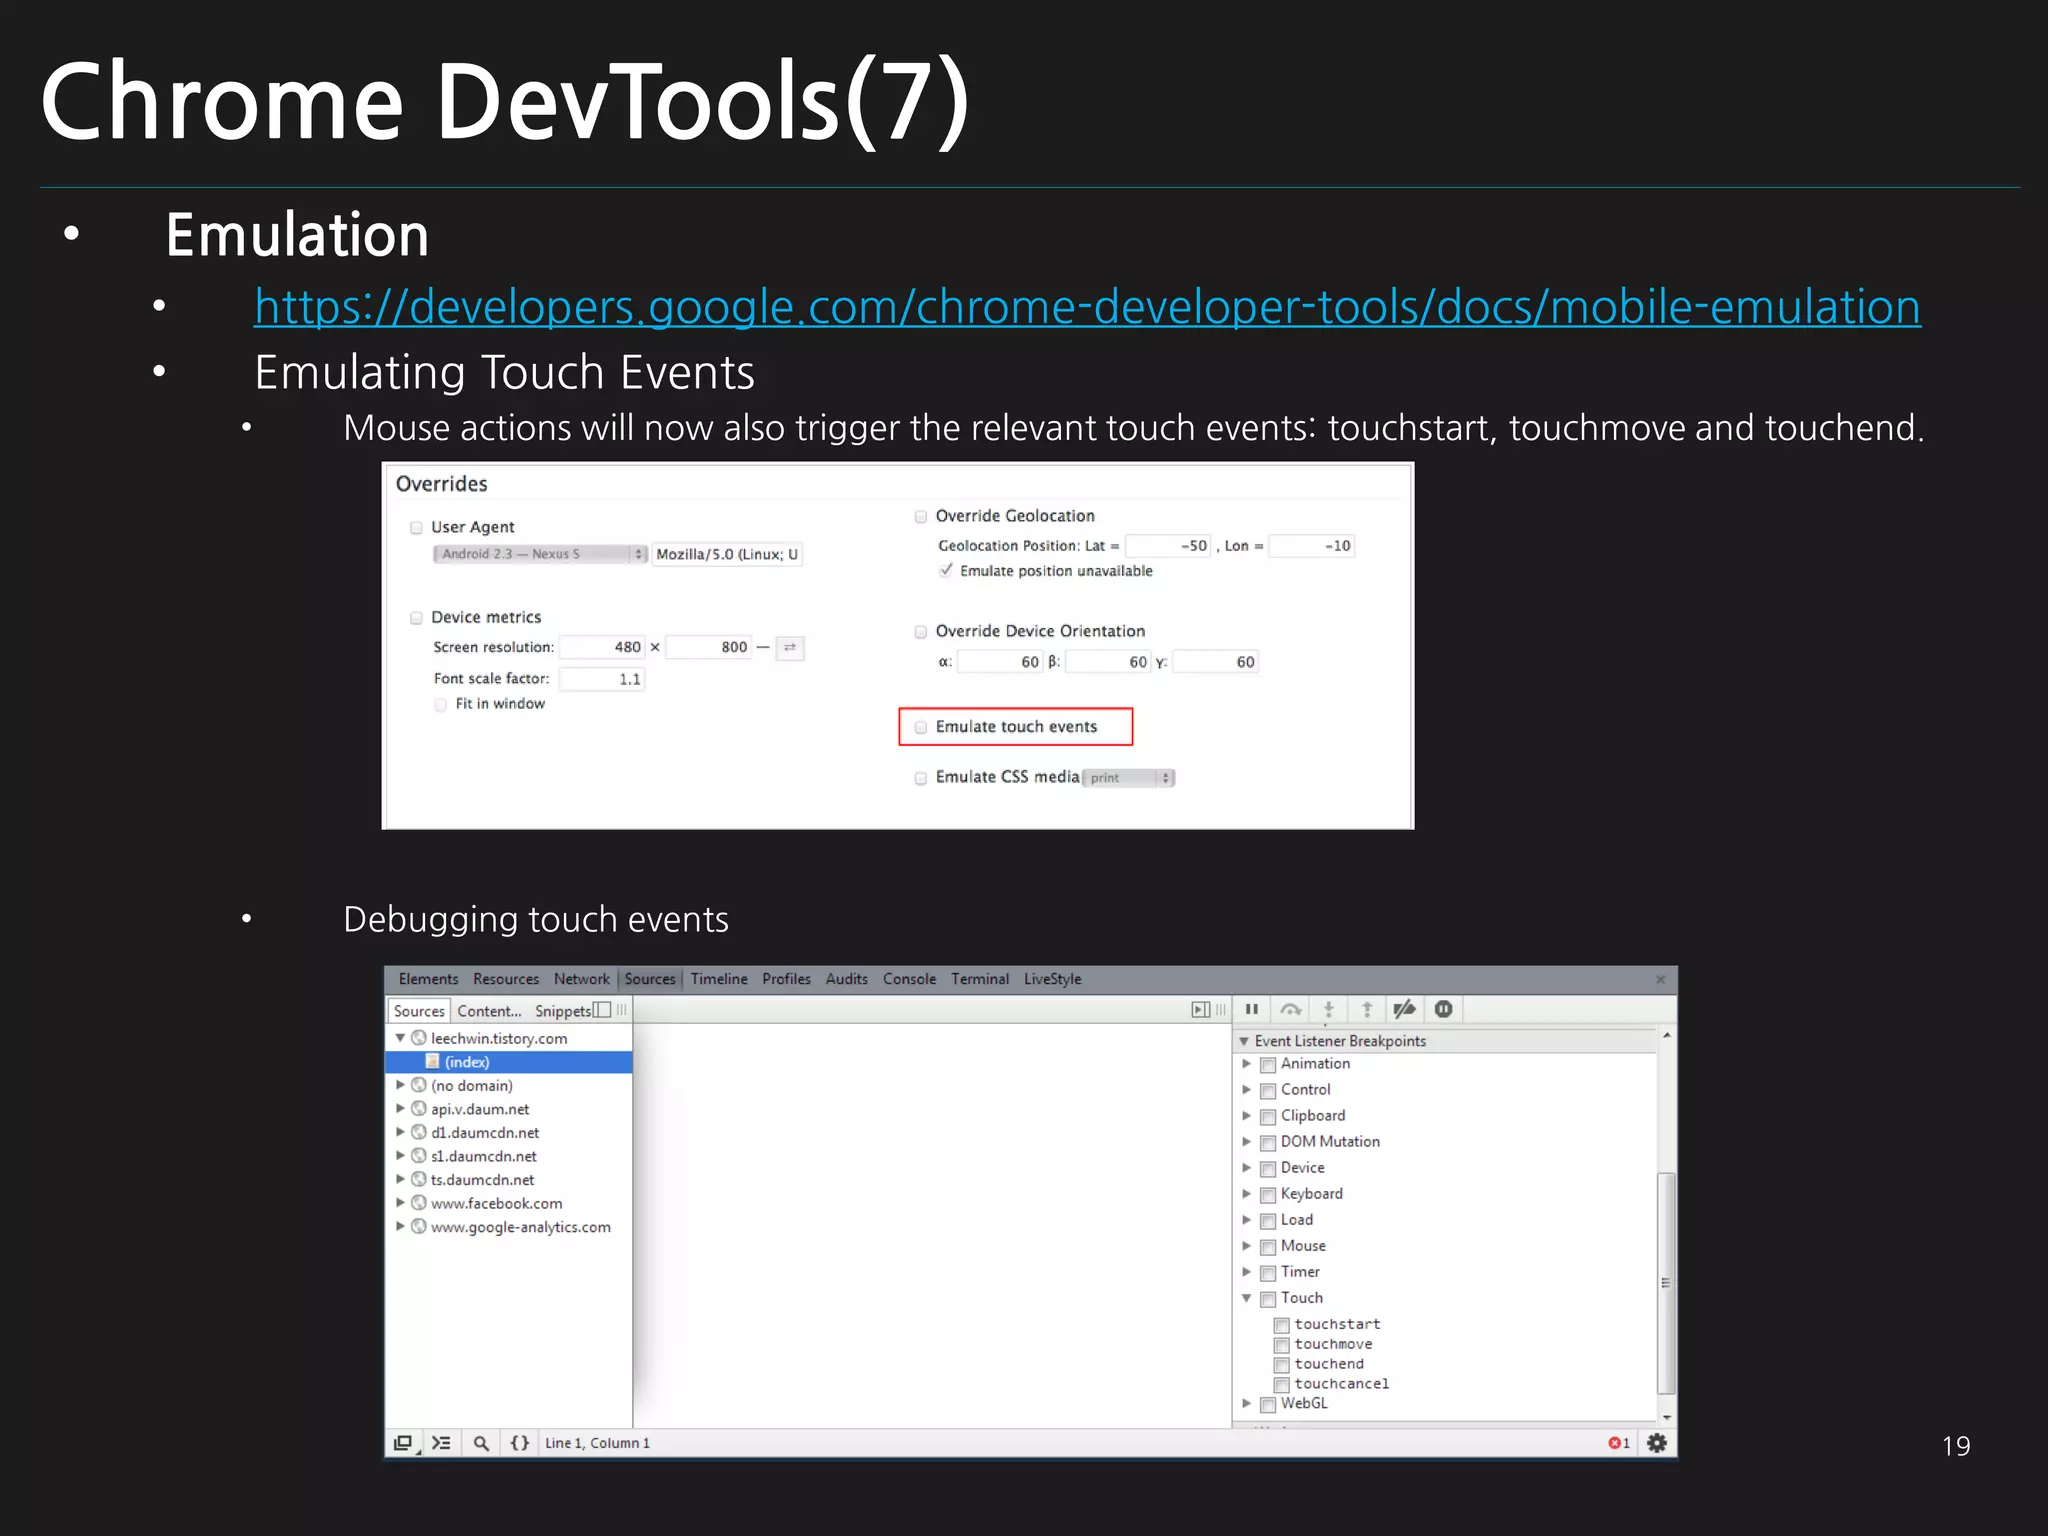Expand the Animation breakpoints category

pos(1247,1064)
